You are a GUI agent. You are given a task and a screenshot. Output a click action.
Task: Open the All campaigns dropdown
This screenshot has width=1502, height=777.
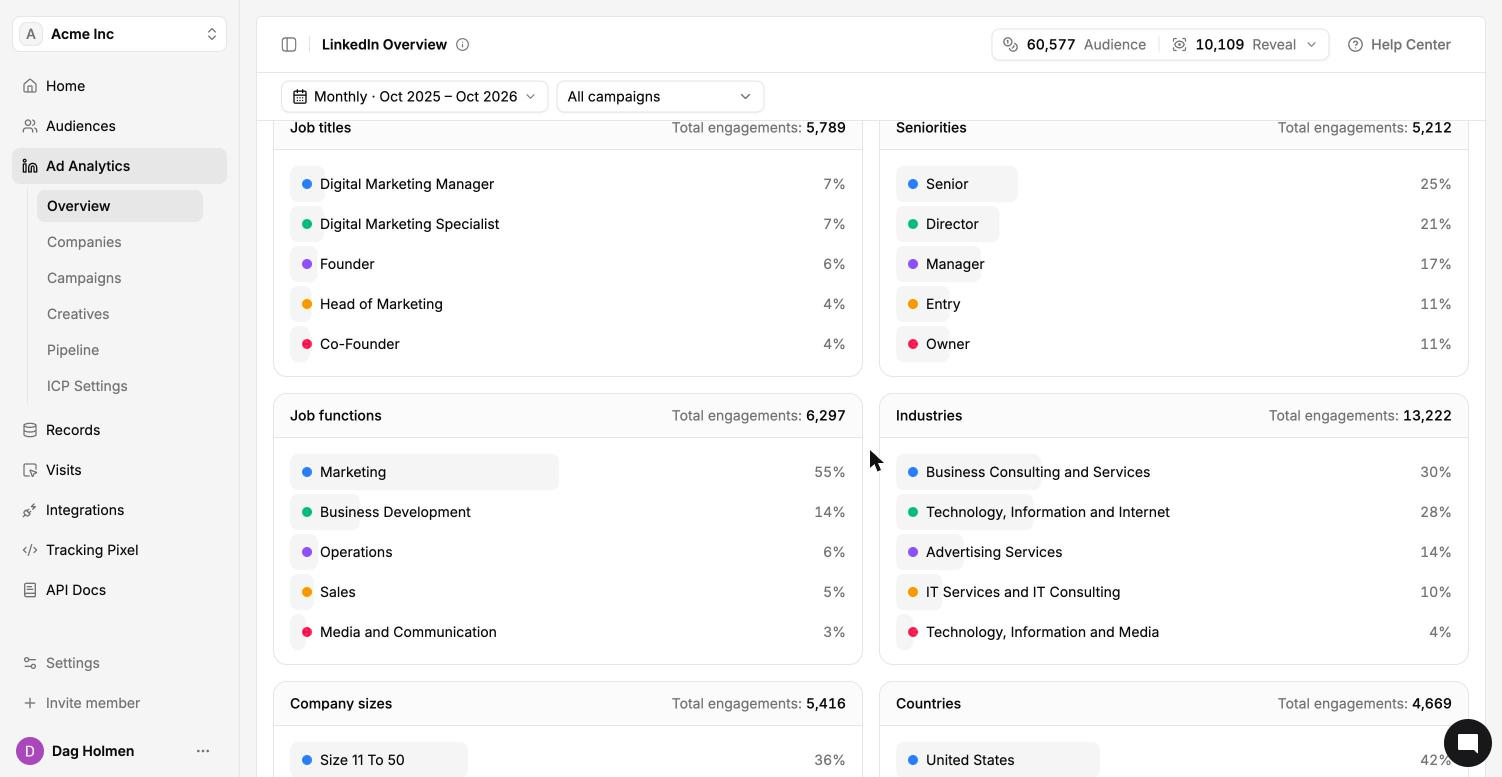click(x=660, y=96)
